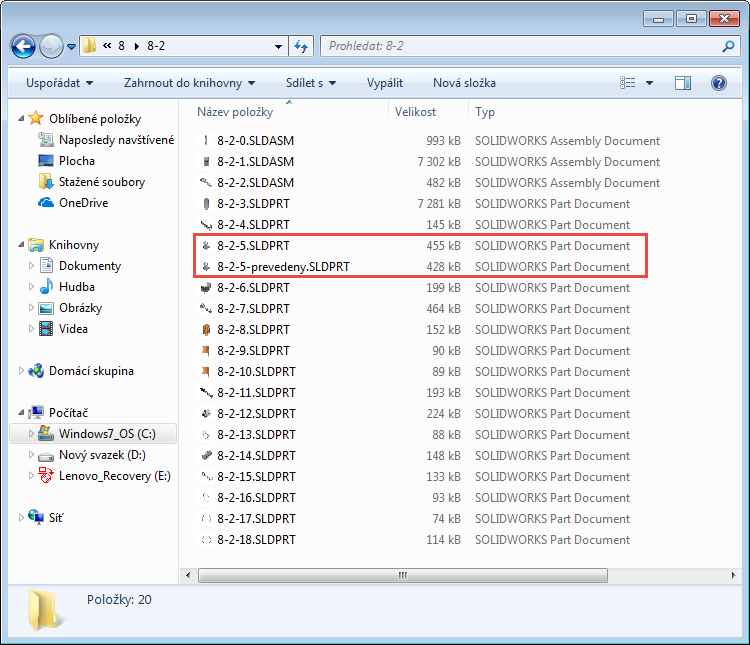Toggle the preview pane icon
The image size is (750, 645).
[683, 83]
